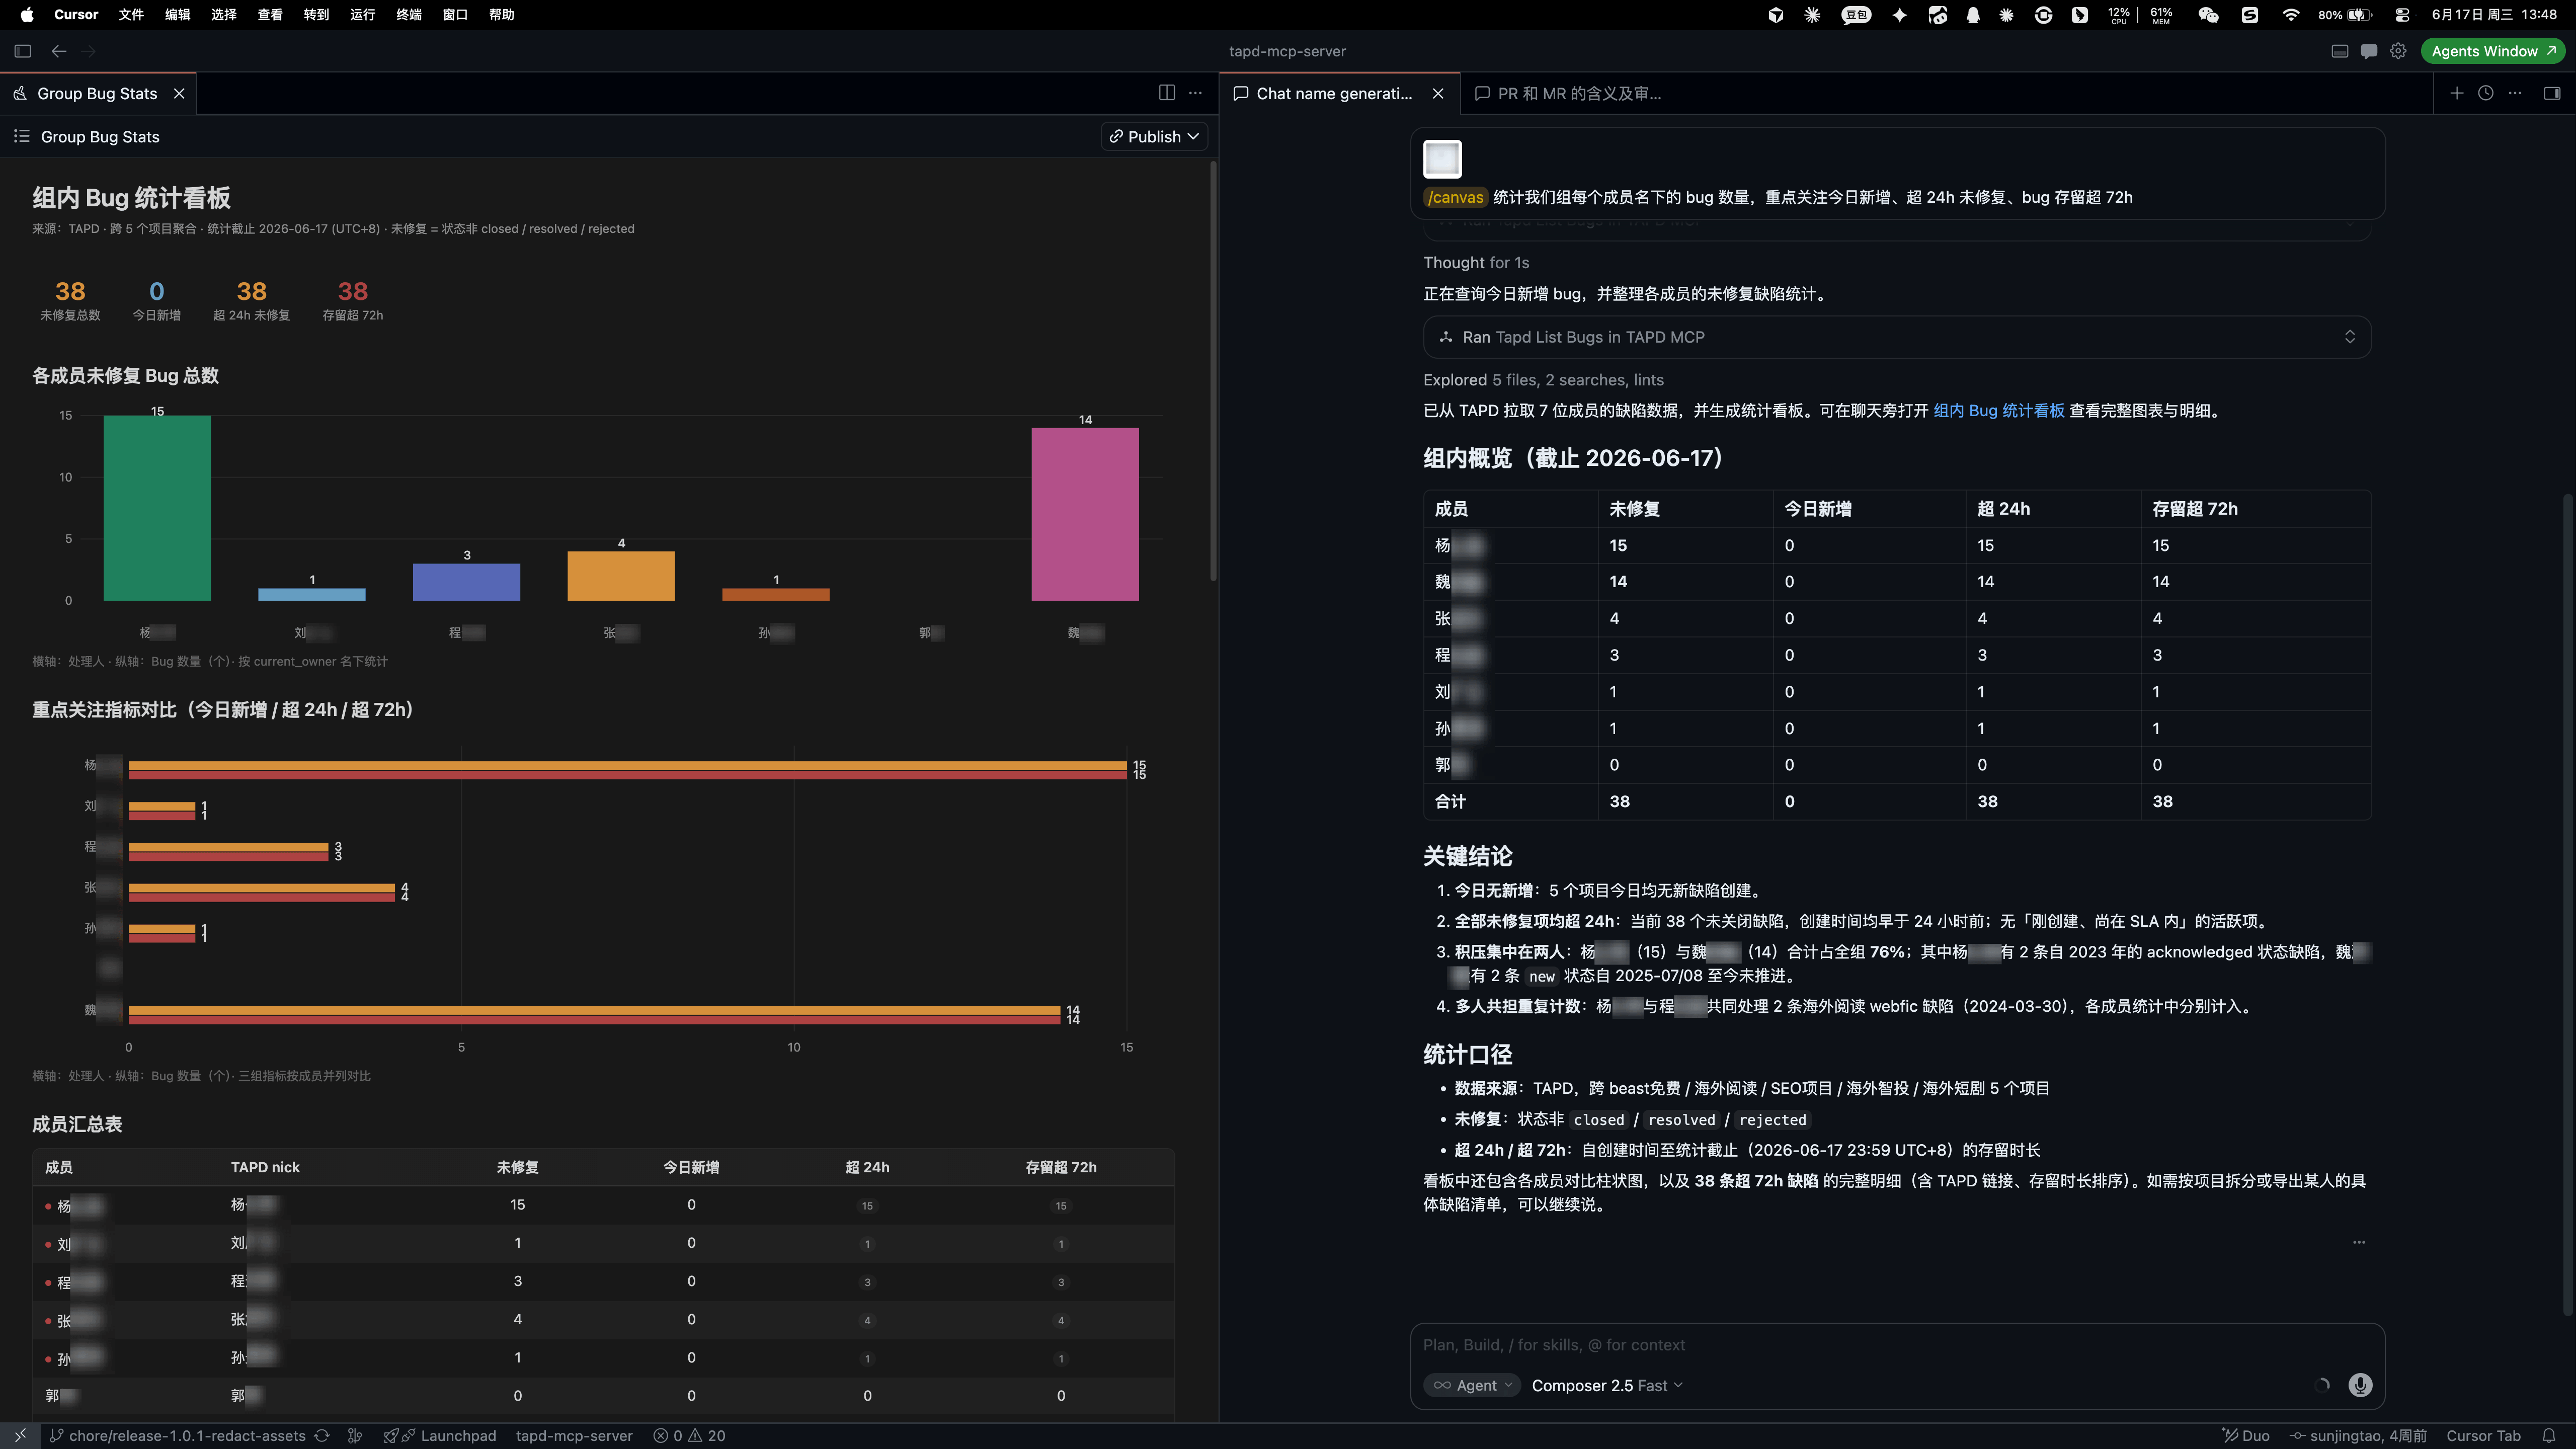The image size is (2576, 1449).
Task: Open editor more actions ellipsis
Action: (1195, 93)
